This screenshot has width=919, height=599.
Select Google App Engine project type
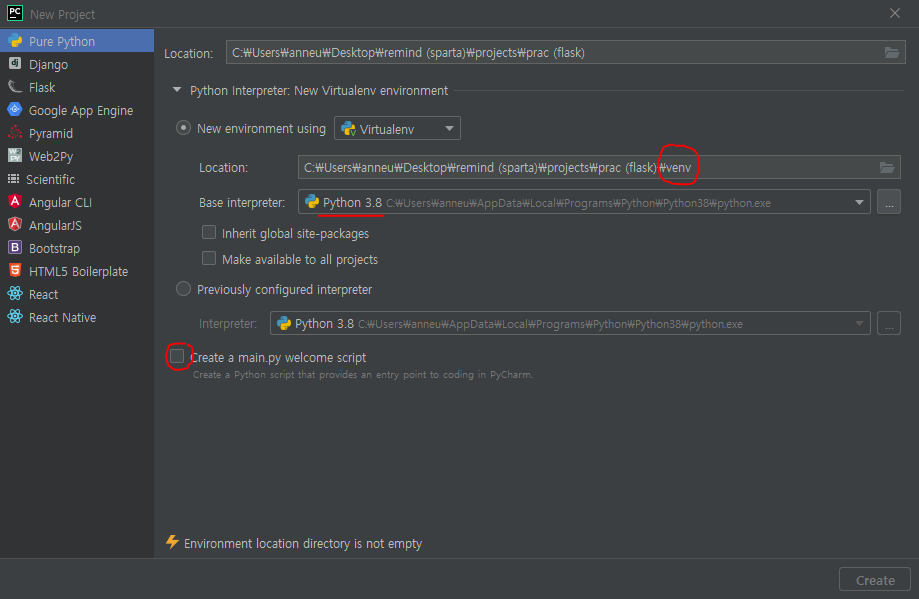(77, 110)
